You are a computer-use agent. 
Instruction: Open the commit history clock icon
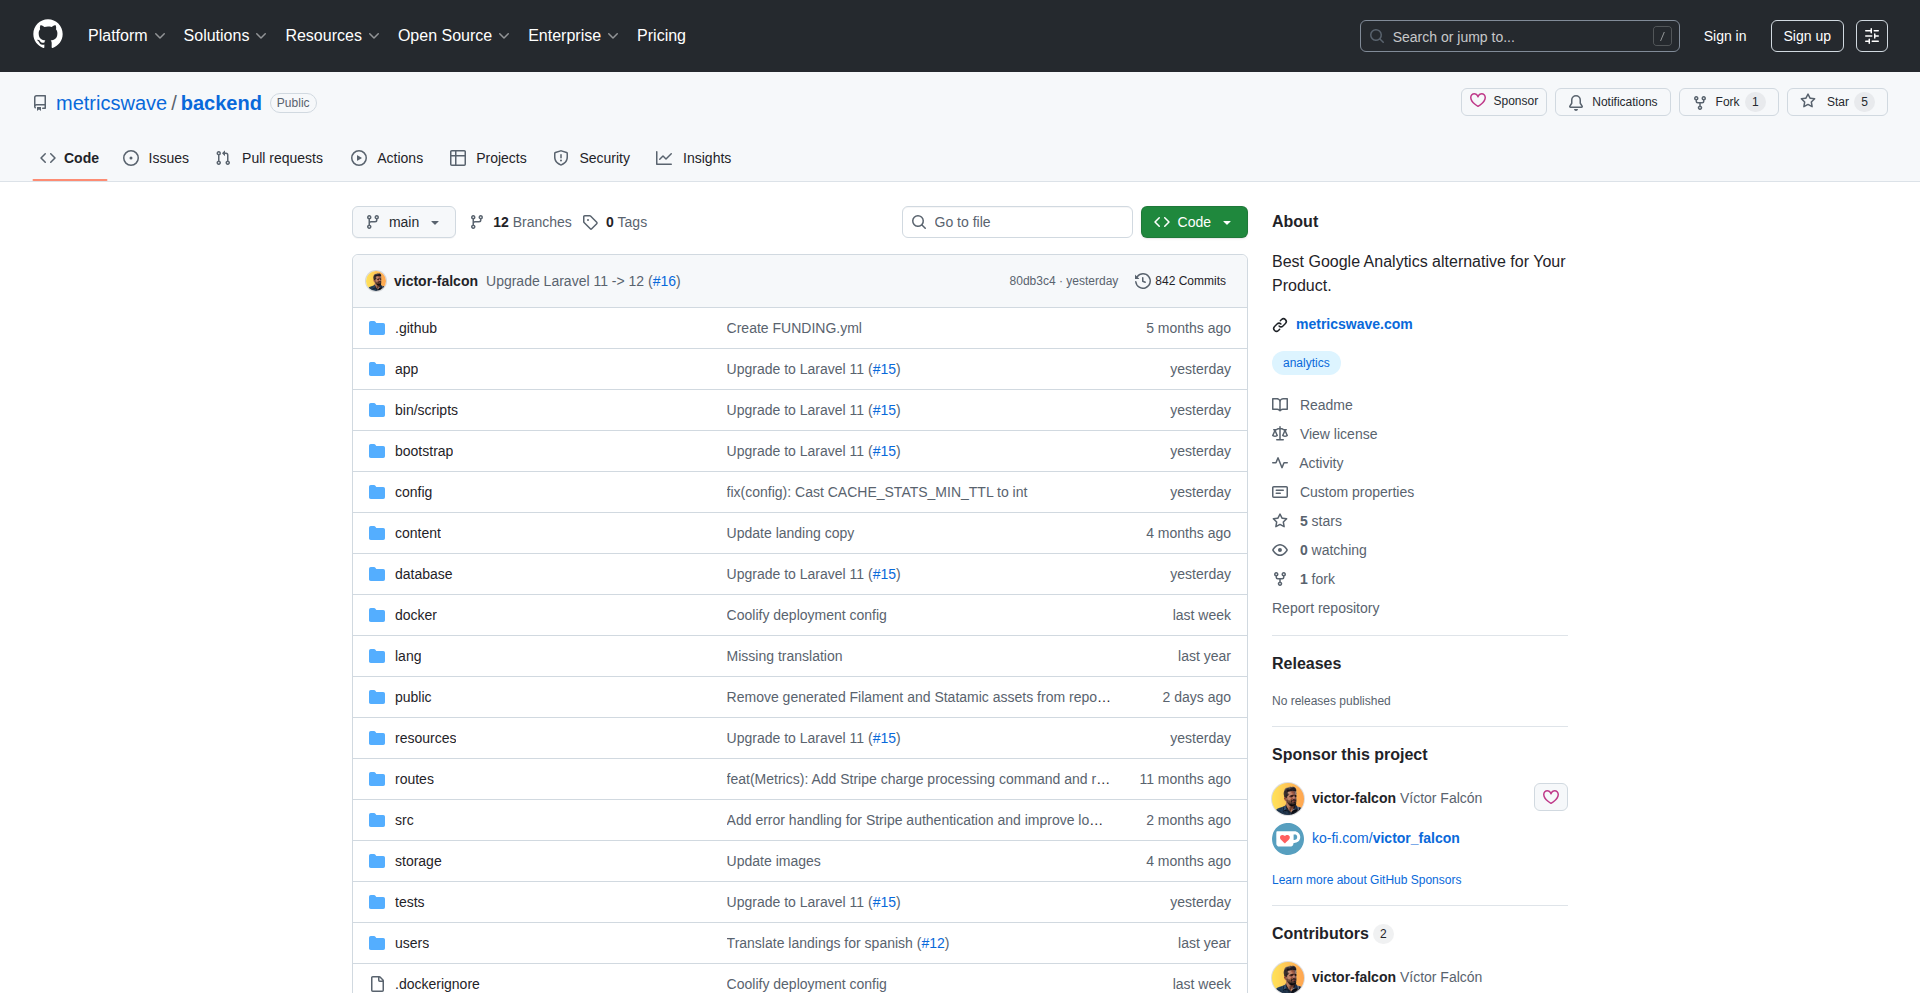1142,281
